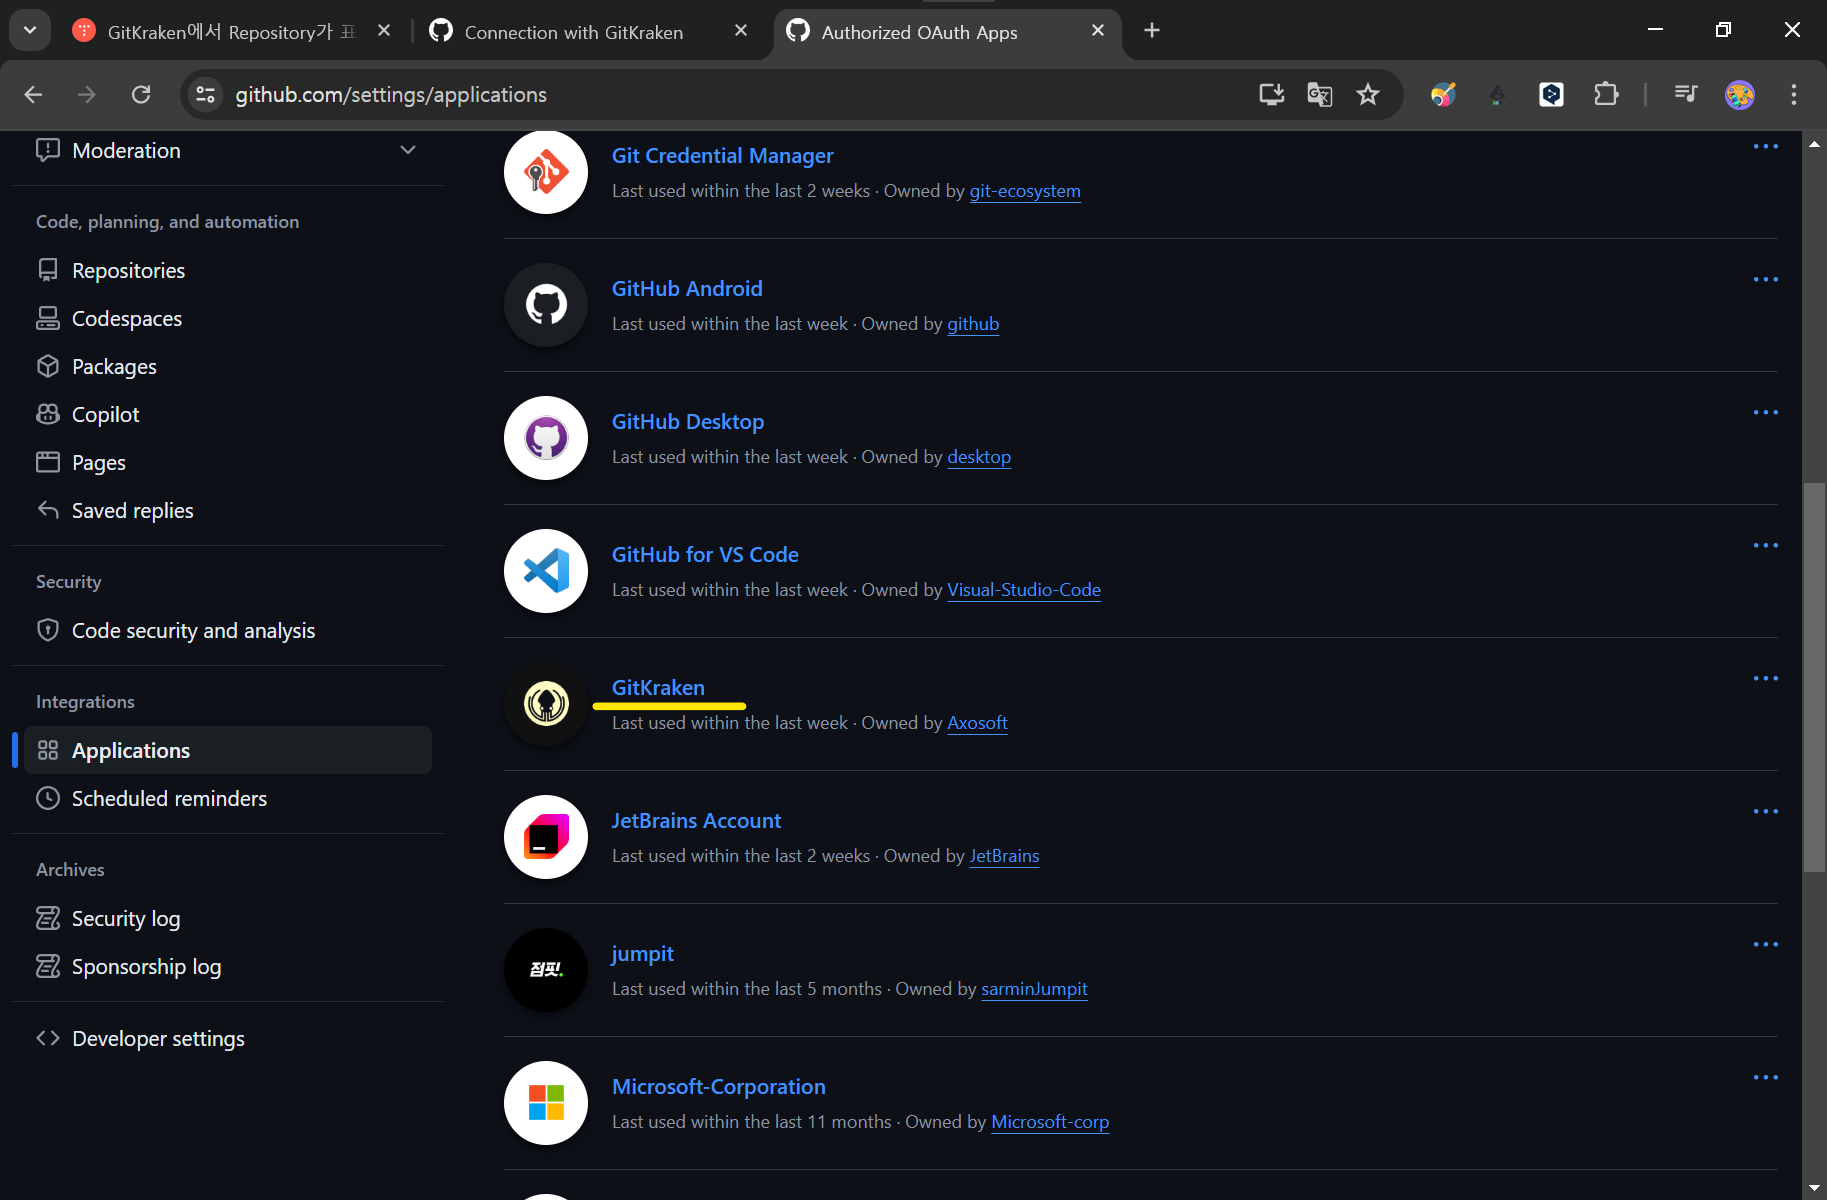Open the GitKraken app link
The width and height of the screenshot is (1827, 1200).
[658, 688]
